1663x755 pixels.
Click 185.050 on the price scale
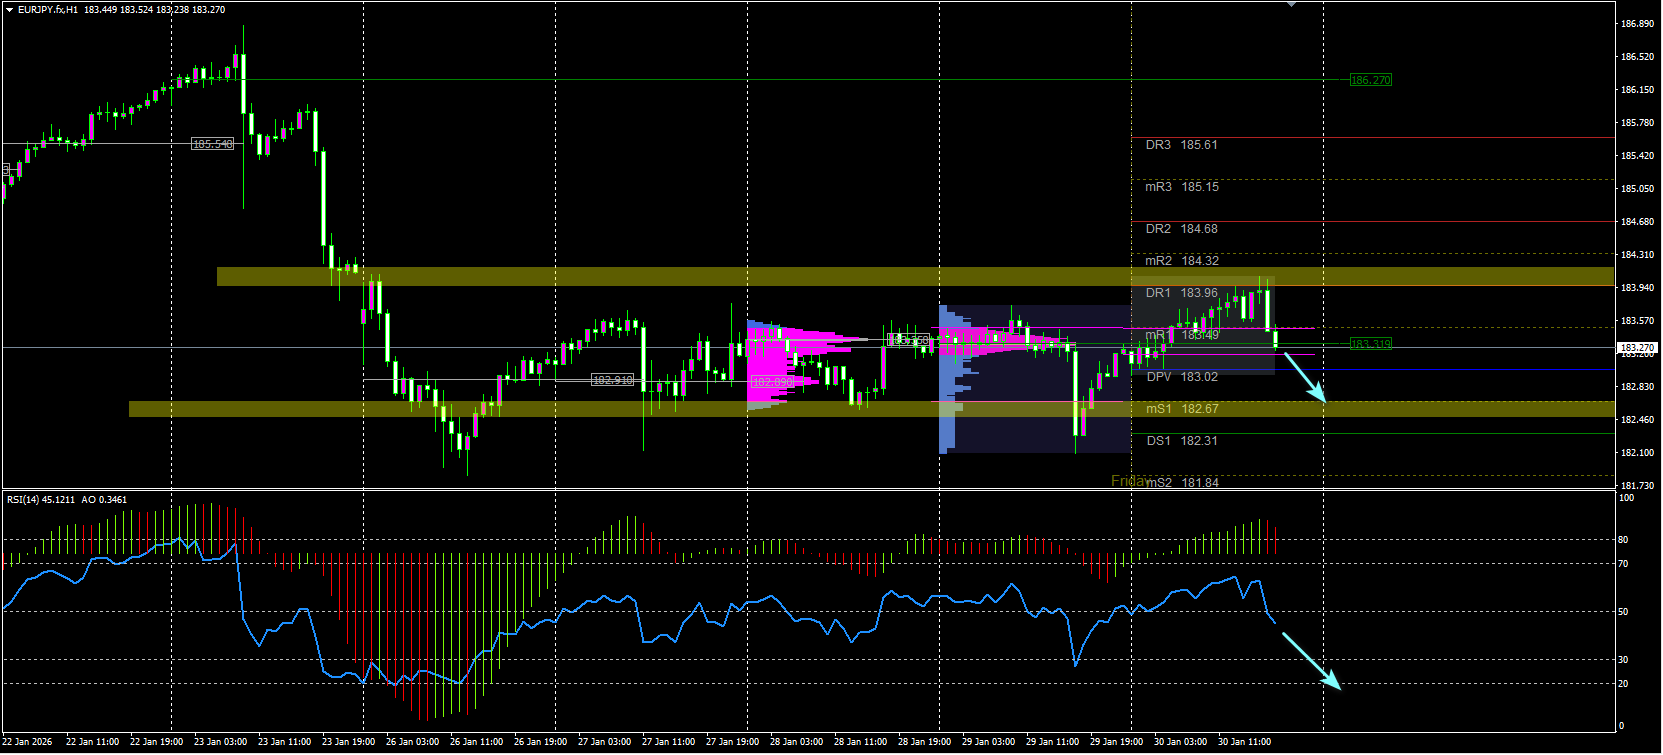coord(1636,189)
